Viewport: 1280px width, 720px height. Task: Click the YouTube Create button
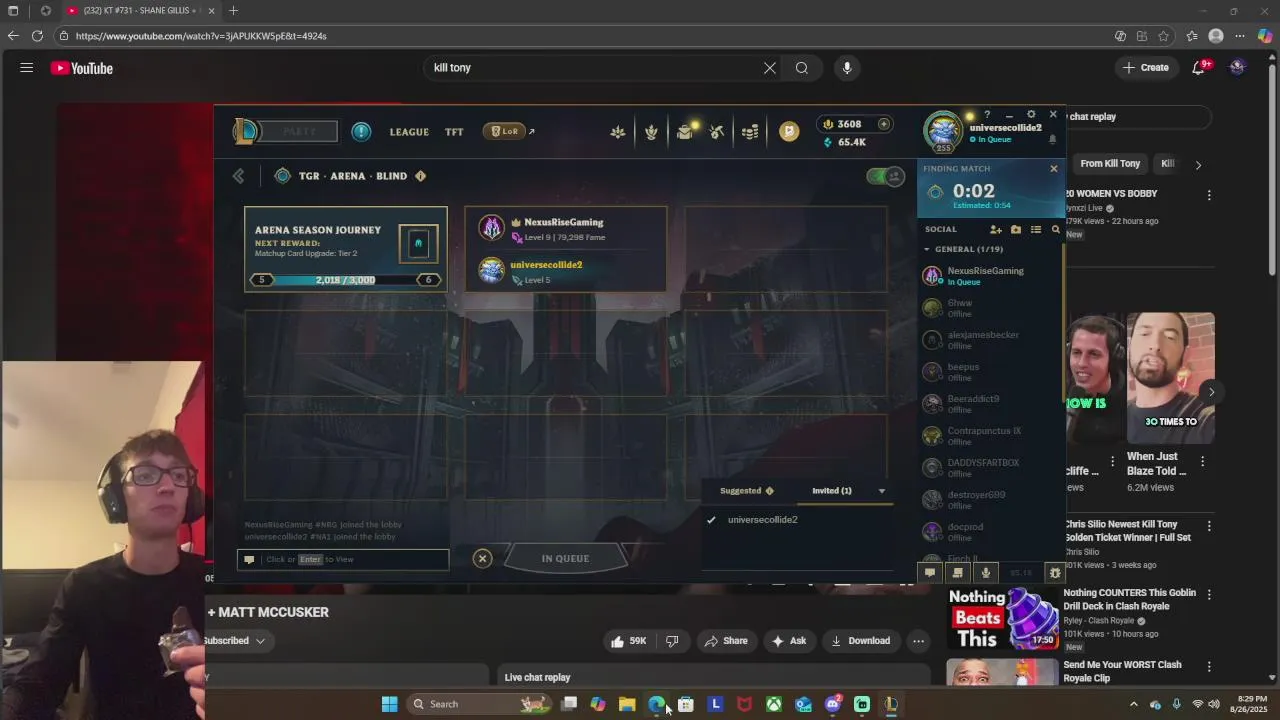point(1145,68)
